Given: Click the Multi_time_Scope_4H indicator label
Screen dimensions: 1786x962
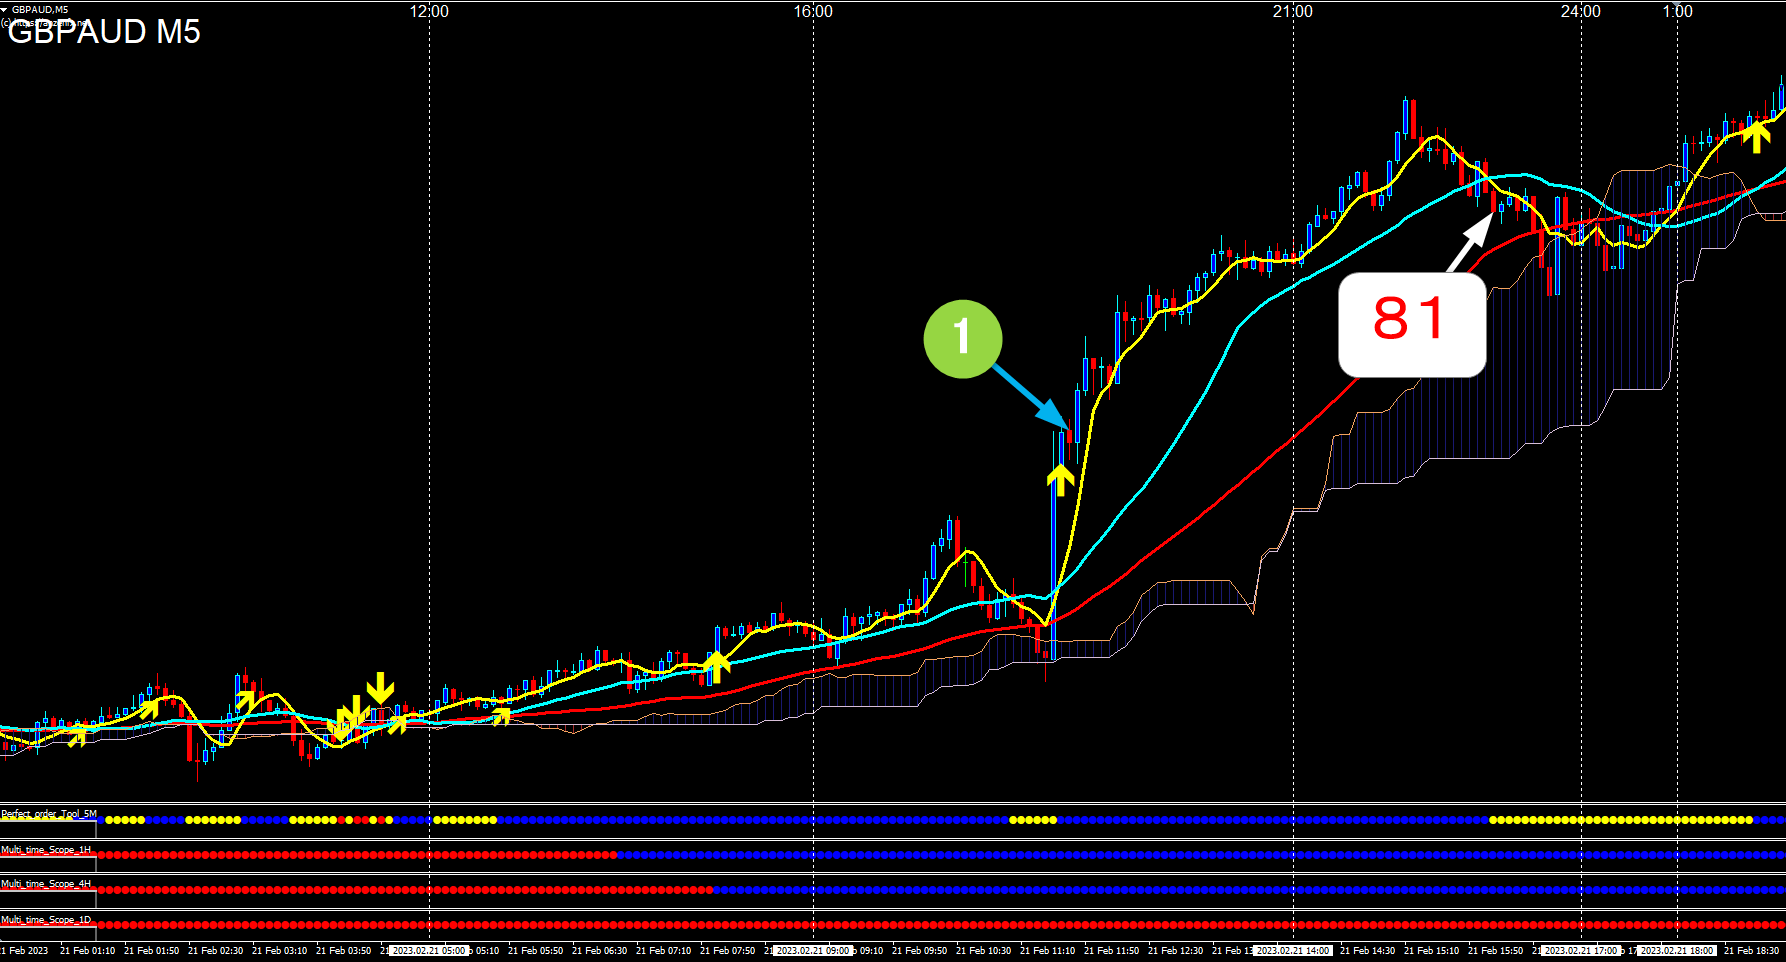Looking at the screenshot, I should (46, 884).
